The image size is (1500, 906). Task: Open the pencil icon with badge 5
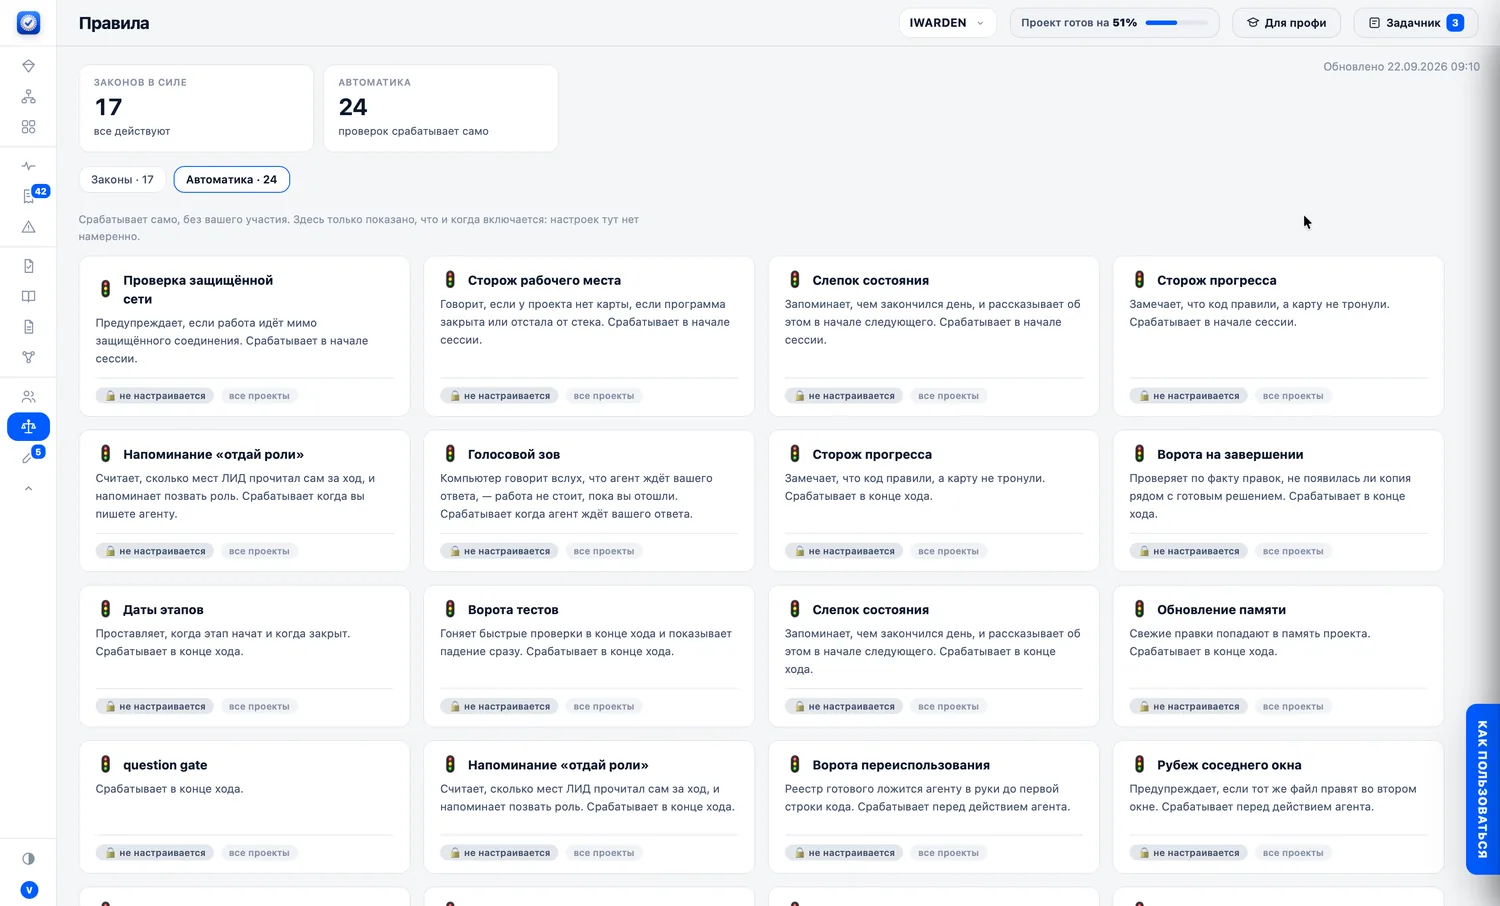click(28, 457)
